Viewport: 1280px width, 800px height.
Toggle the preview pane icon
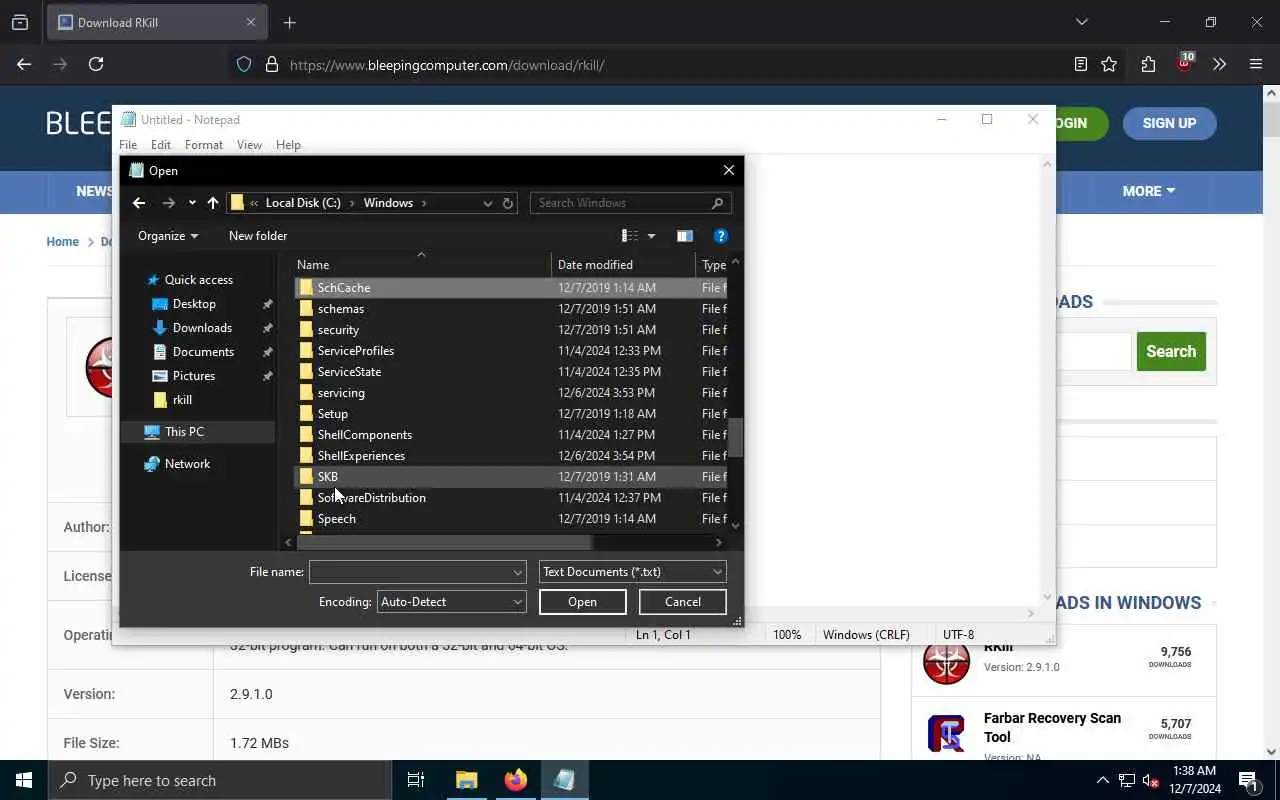tap(685, 236)
